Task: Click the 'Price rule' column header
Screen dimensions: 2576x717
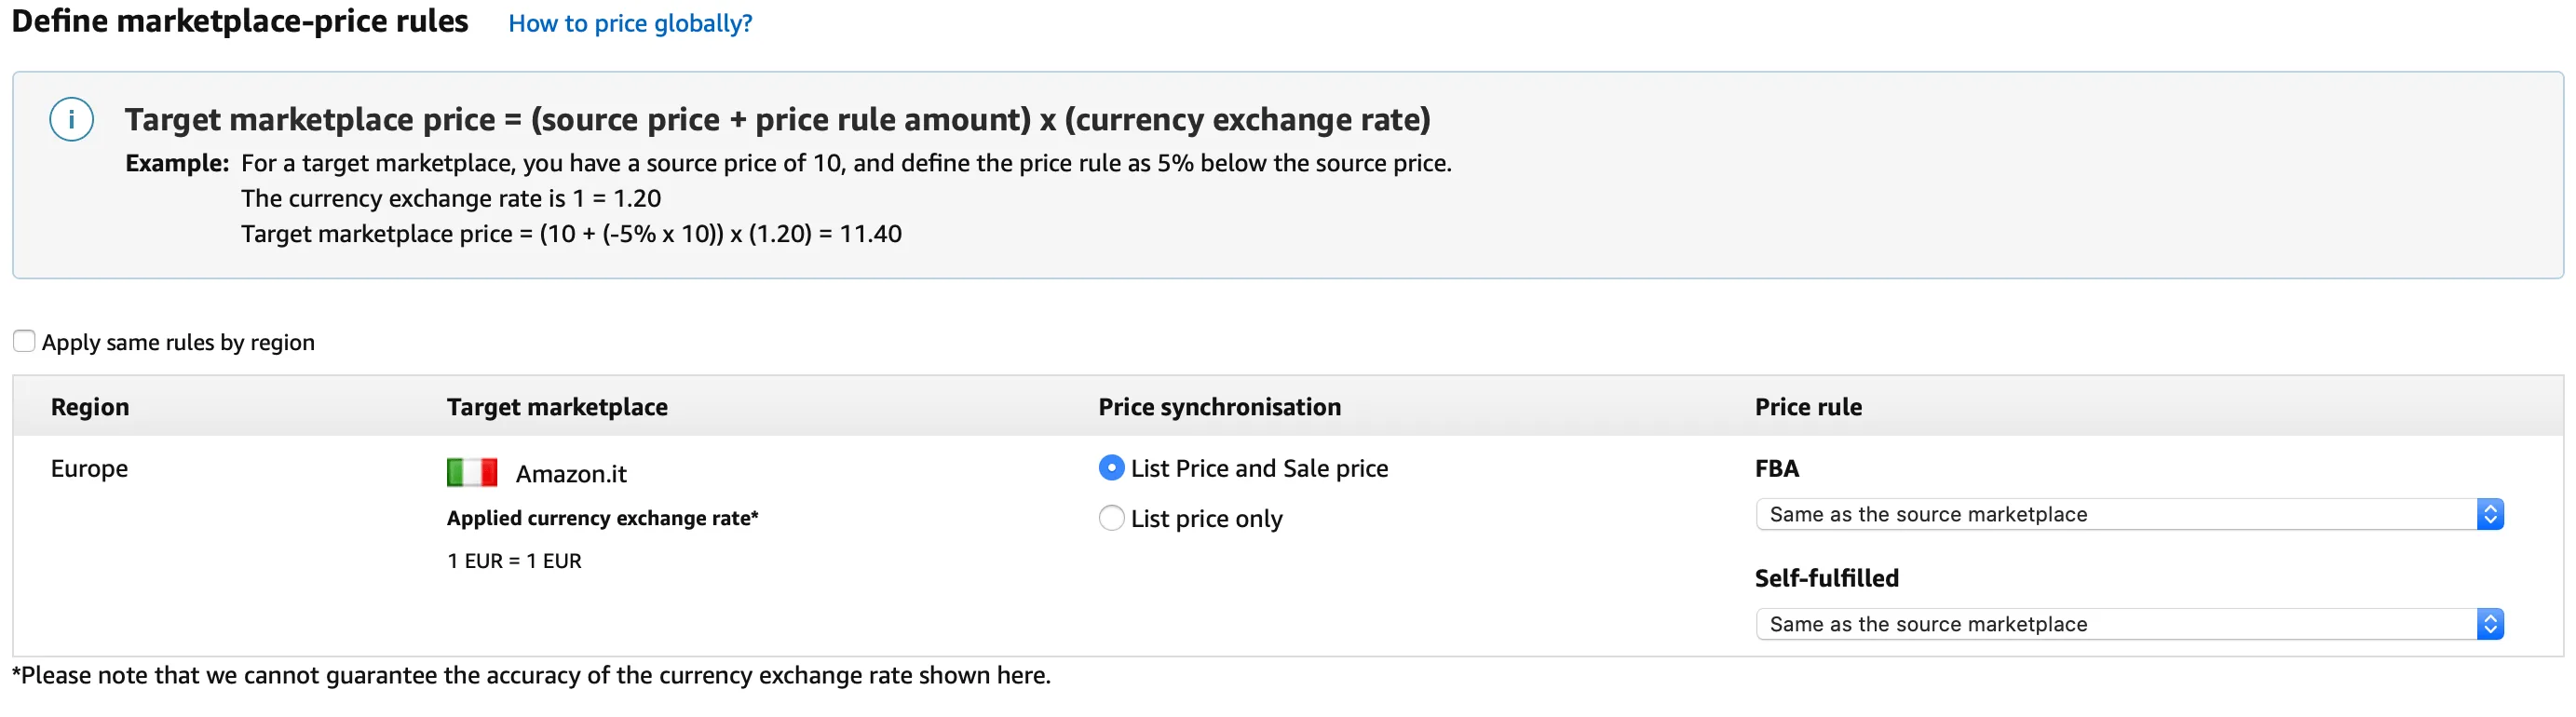Action: tap(1808, 407)
